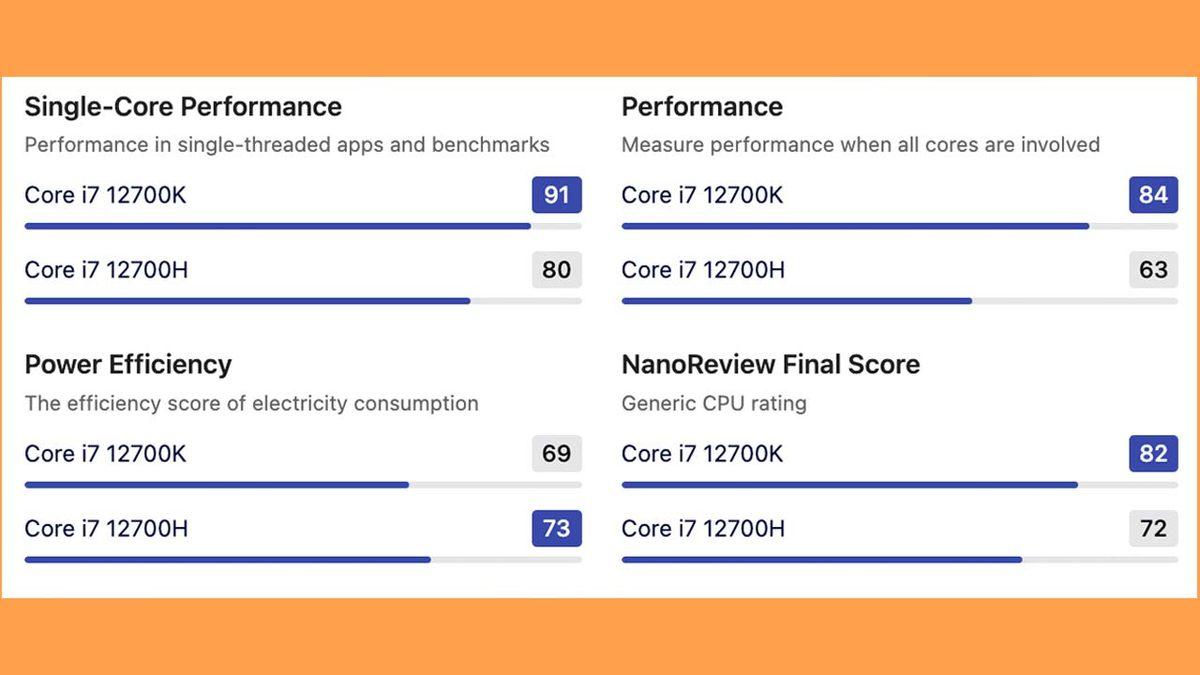The image size is (1200, 675).
Task: Click the 63 multi-core score badge
Action: tap(1153, 270)
